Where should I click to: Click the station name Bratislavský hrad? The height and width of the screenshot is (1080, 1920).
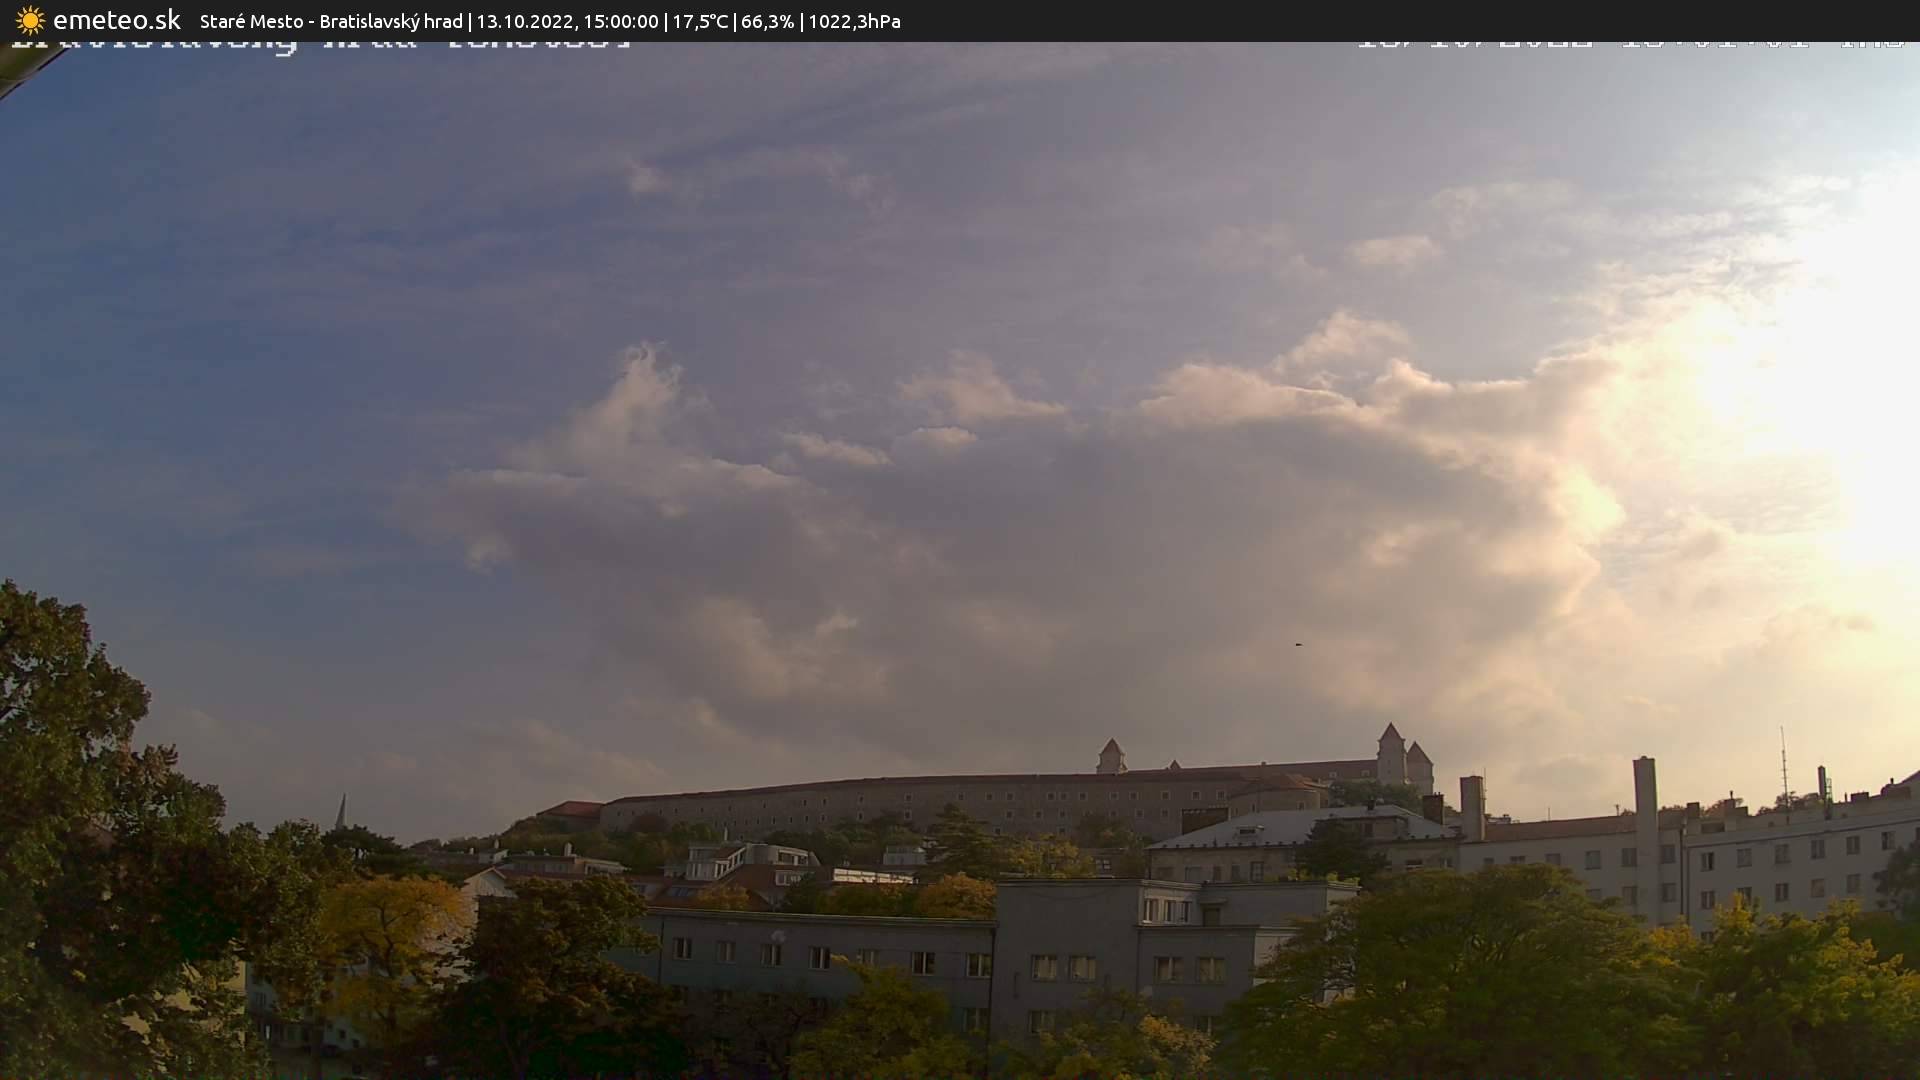click(392, 20)
